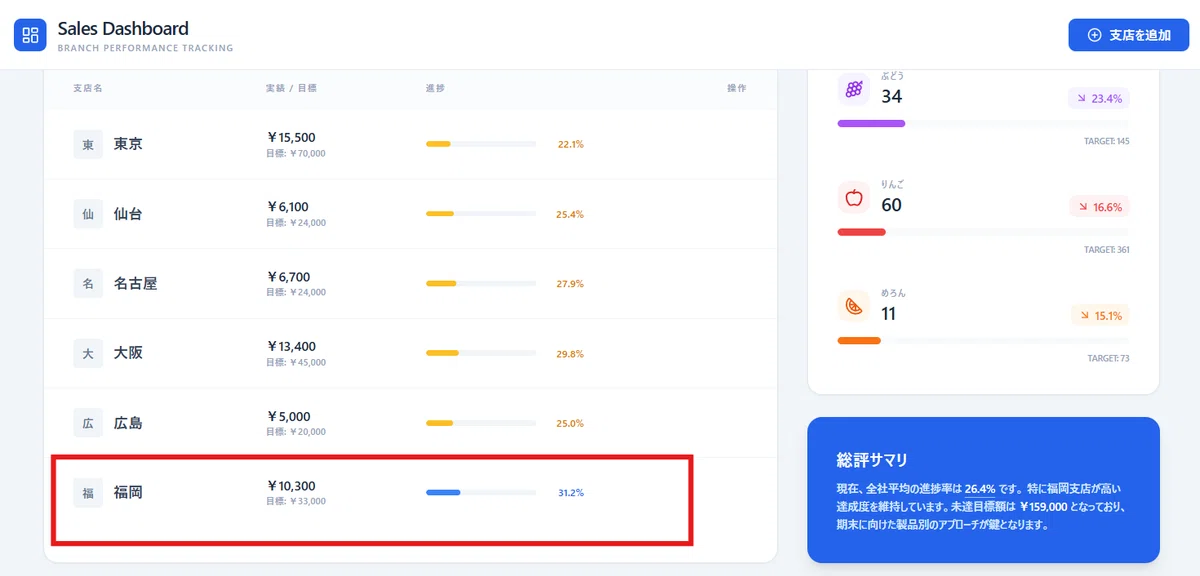
Task: Click the 大 avatar badge for Osaka
Action: (x=88, y=353)
